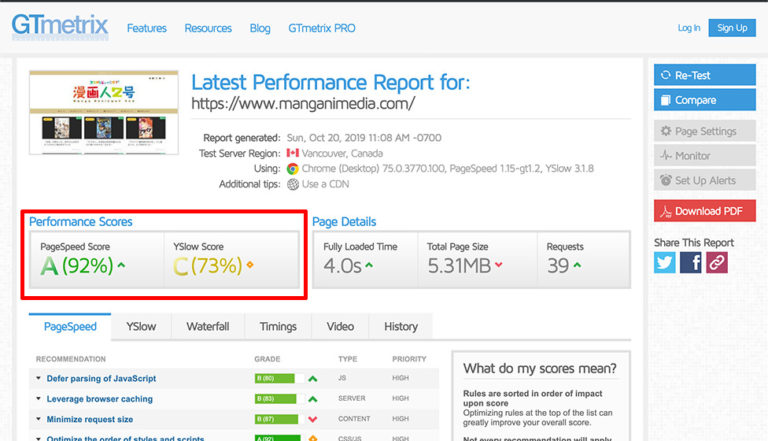Click the PageSpeed Score A (92%) value
768x441 pixels.
click(x=77, y=266)
